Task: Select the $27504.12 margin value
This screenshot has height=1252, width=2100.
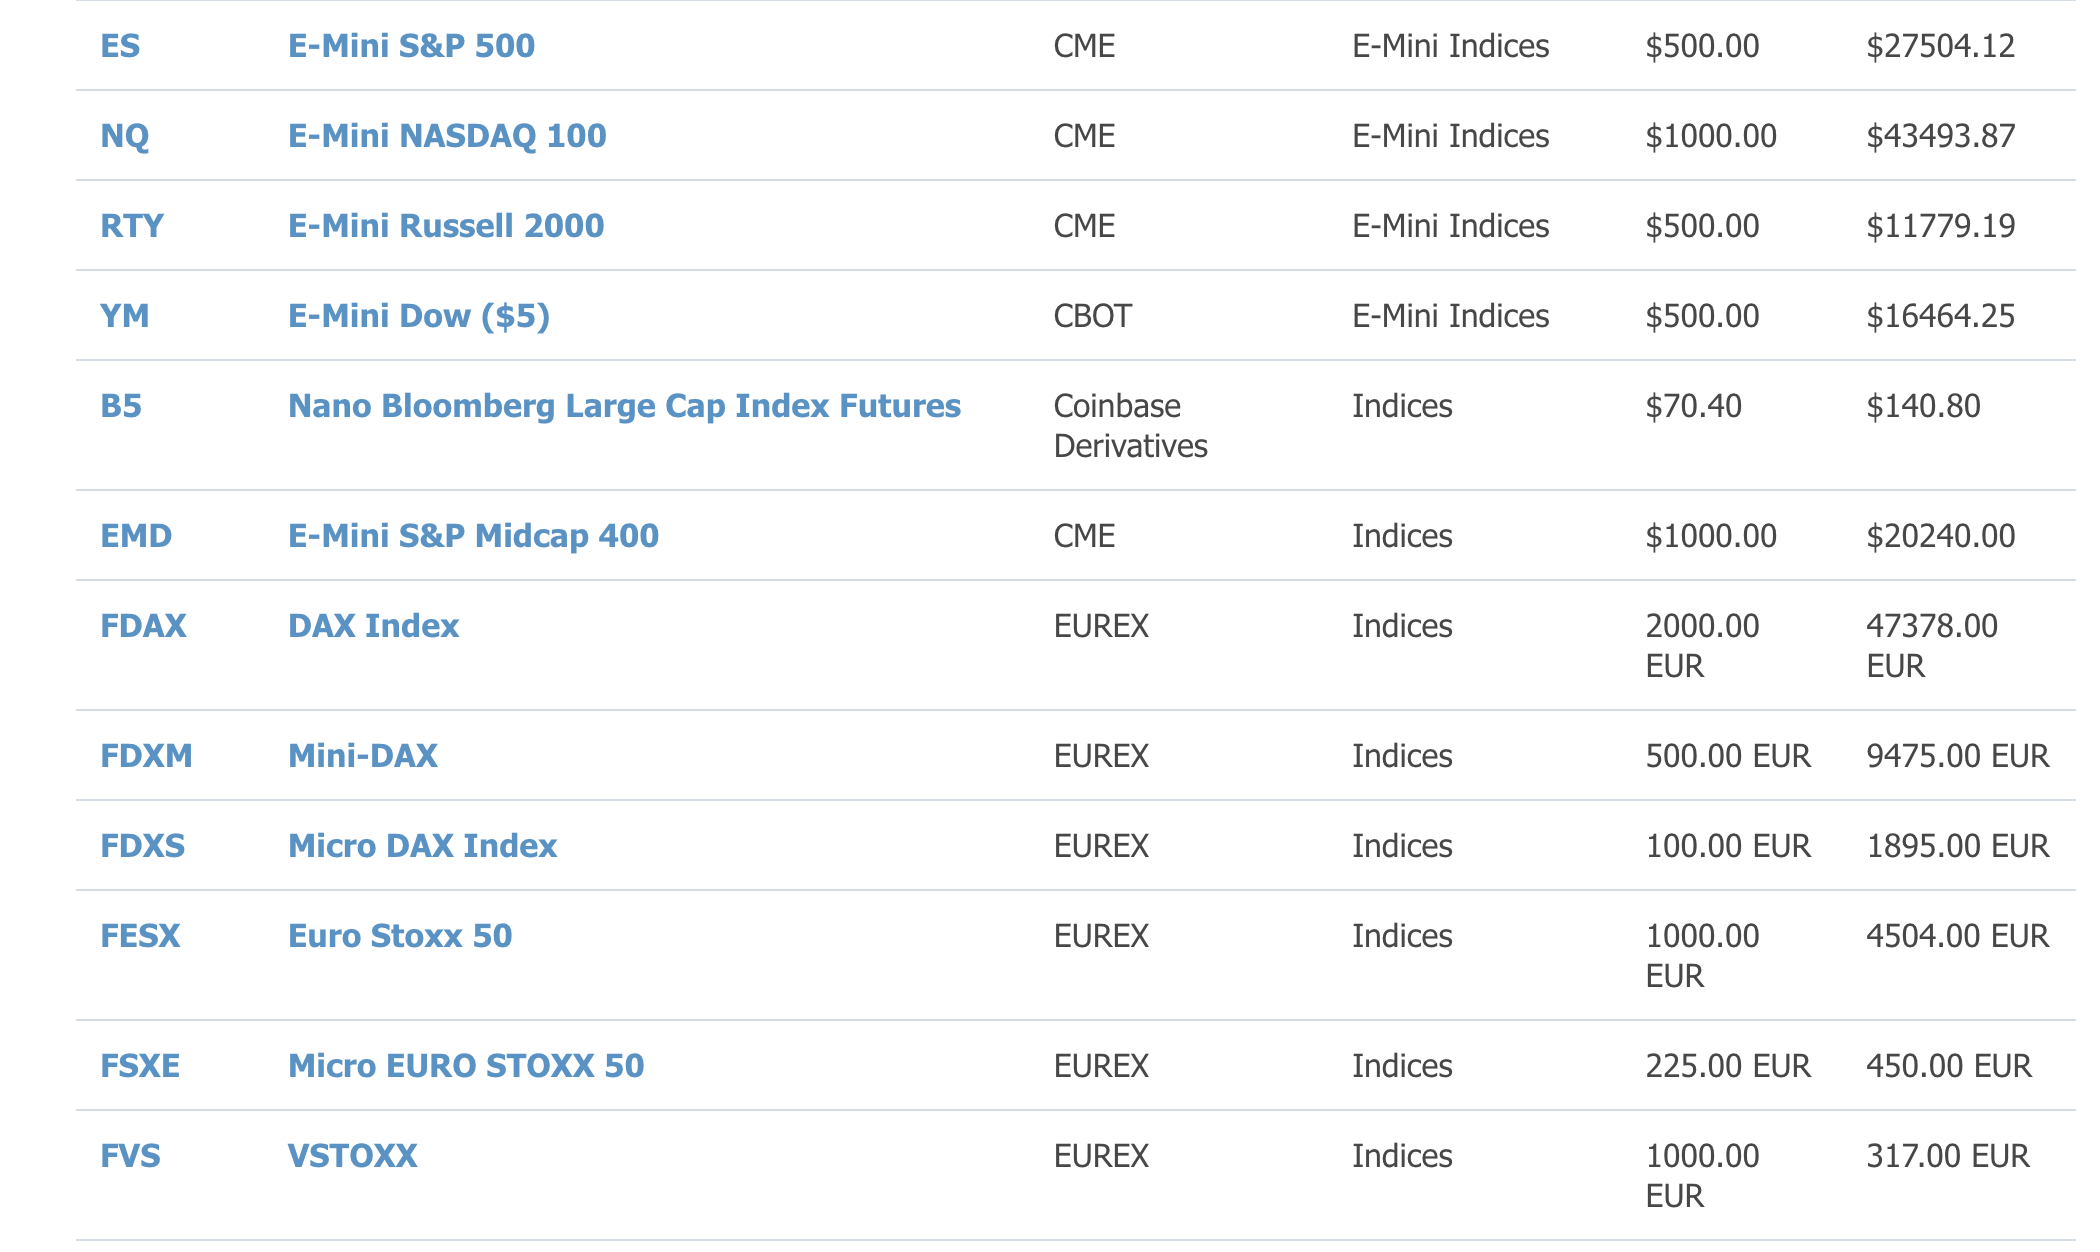Action: pyautogui.click(x=1941, y=46)
